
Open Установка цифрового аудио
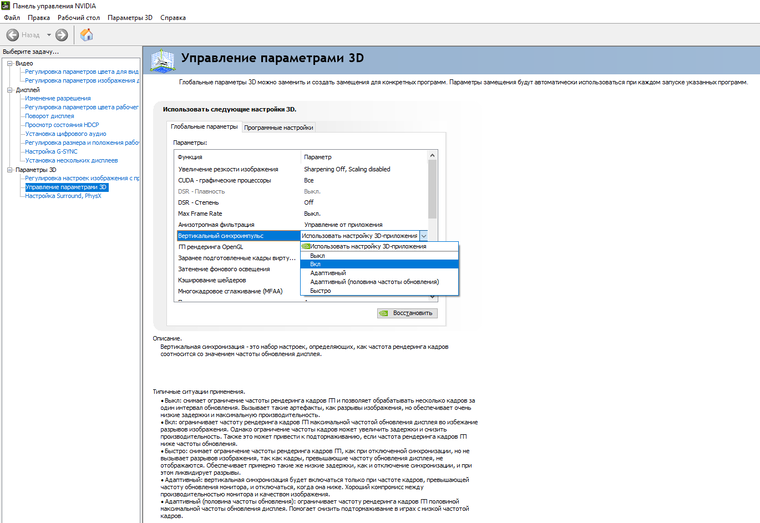coord(65,134)
